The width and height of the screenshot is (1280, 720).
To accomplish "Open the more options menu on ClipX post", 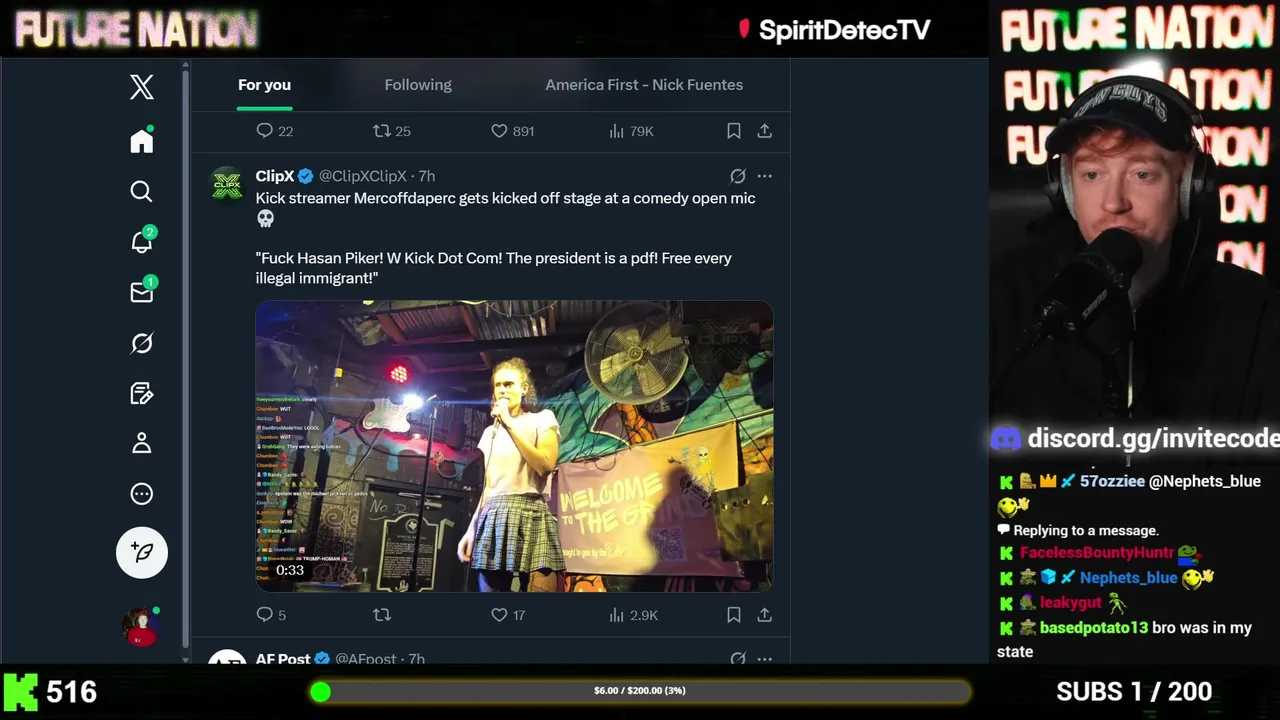I will 764,176.
